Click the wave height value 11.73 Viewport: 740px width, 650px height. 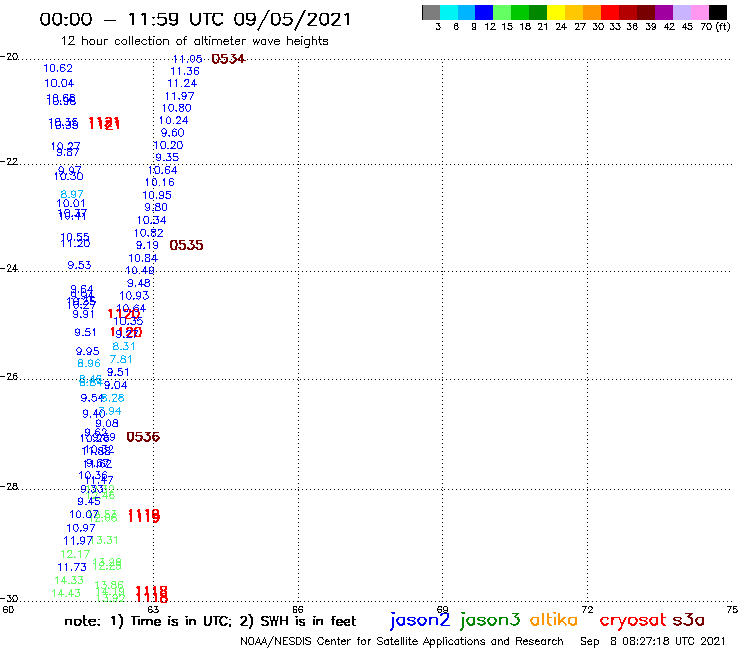point(72,567)
